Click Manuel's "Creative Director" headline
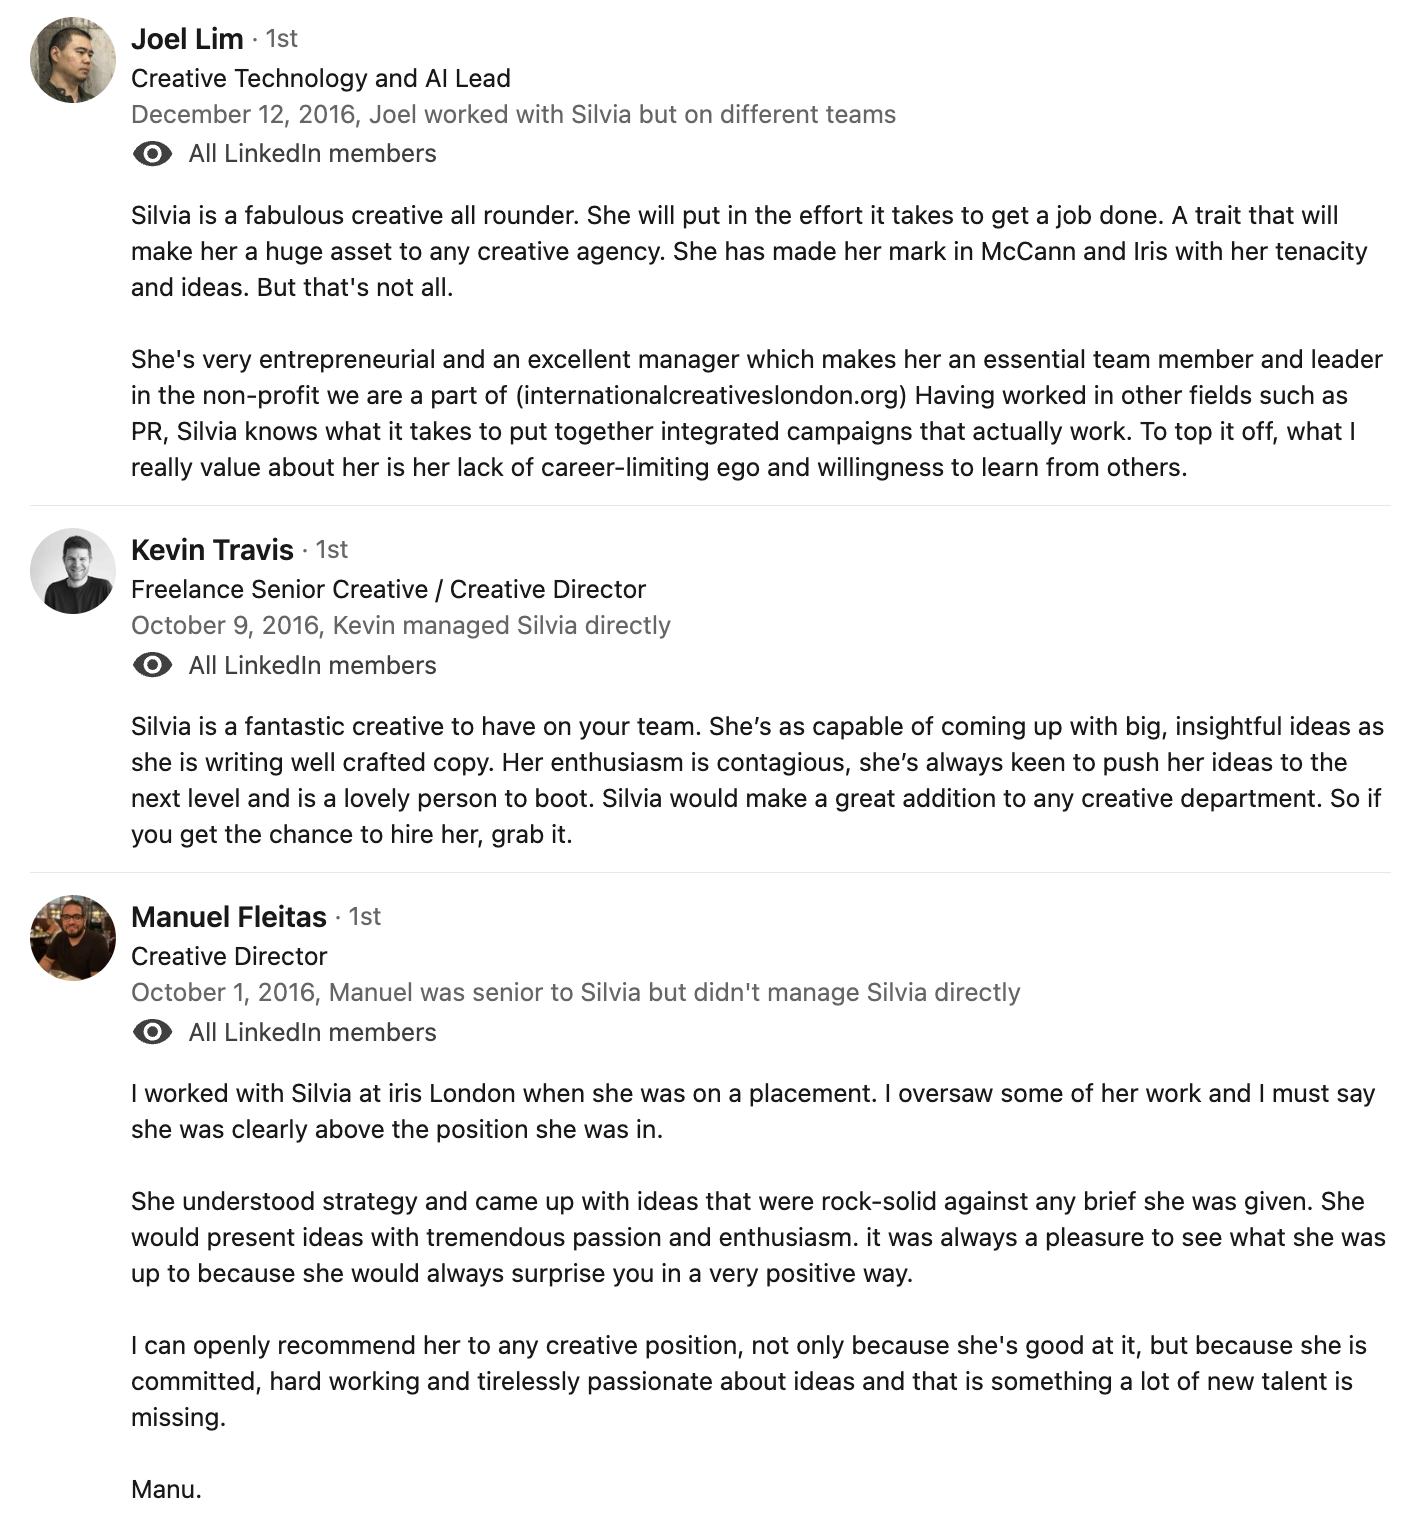This screenshot has height=1516, width=1426. pyautogui.click(x=229, y=956)
